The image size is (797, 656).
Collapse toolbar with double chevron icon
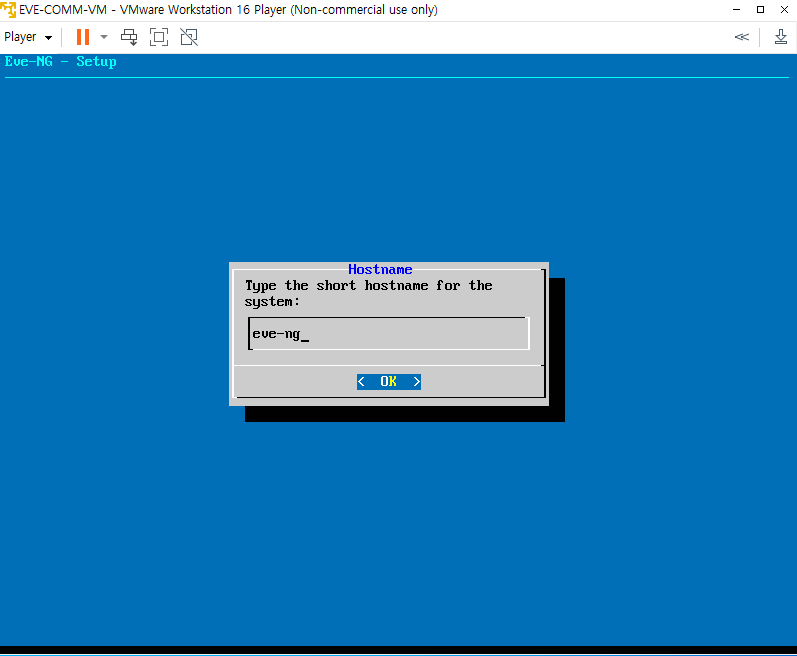click(742, 37)
